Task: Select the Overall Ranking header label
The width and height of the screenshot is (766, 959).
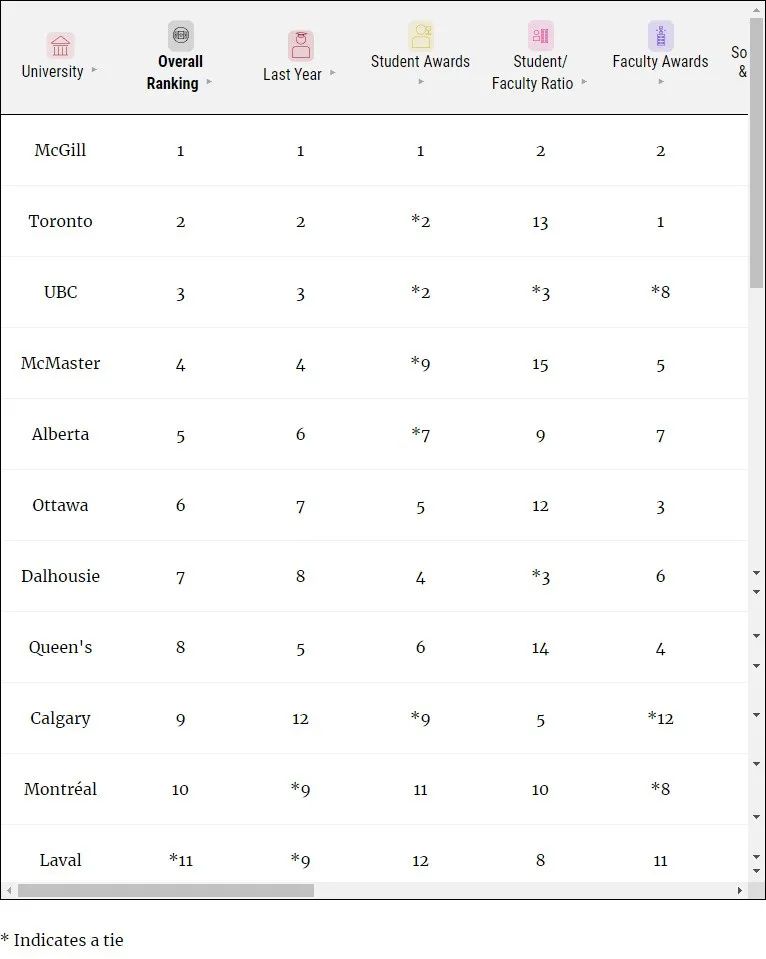Action: [x=174, y=72]
